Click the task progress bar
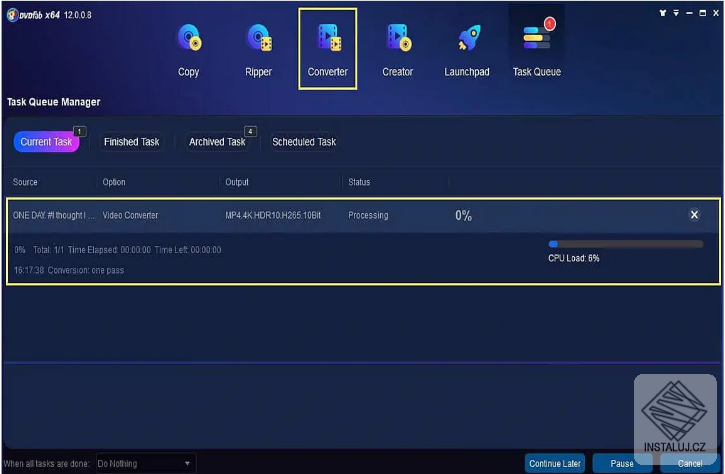Screen dimensions: 725x474 (x=626, y=244)
